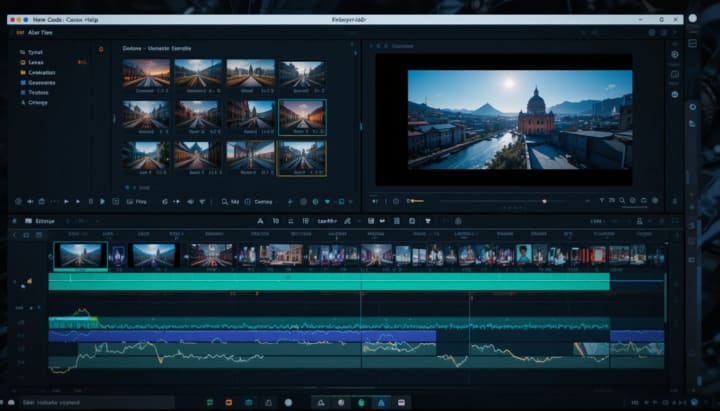Open the orange taskbar app icon

click(x=229, y=403)
